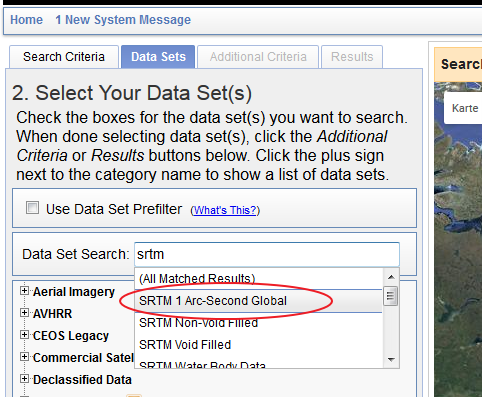Open the Additional Criteria tab
Screen dimensions: 482x397
(x=258, y=57)
